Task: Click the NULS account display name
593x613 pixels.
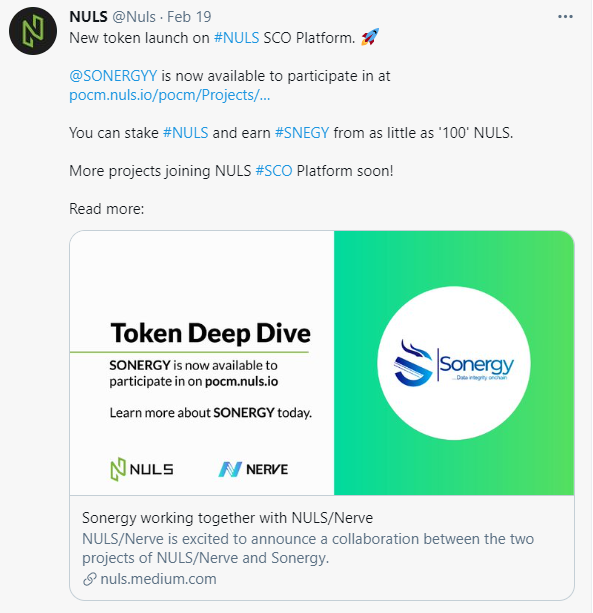Action: point(88,17)
